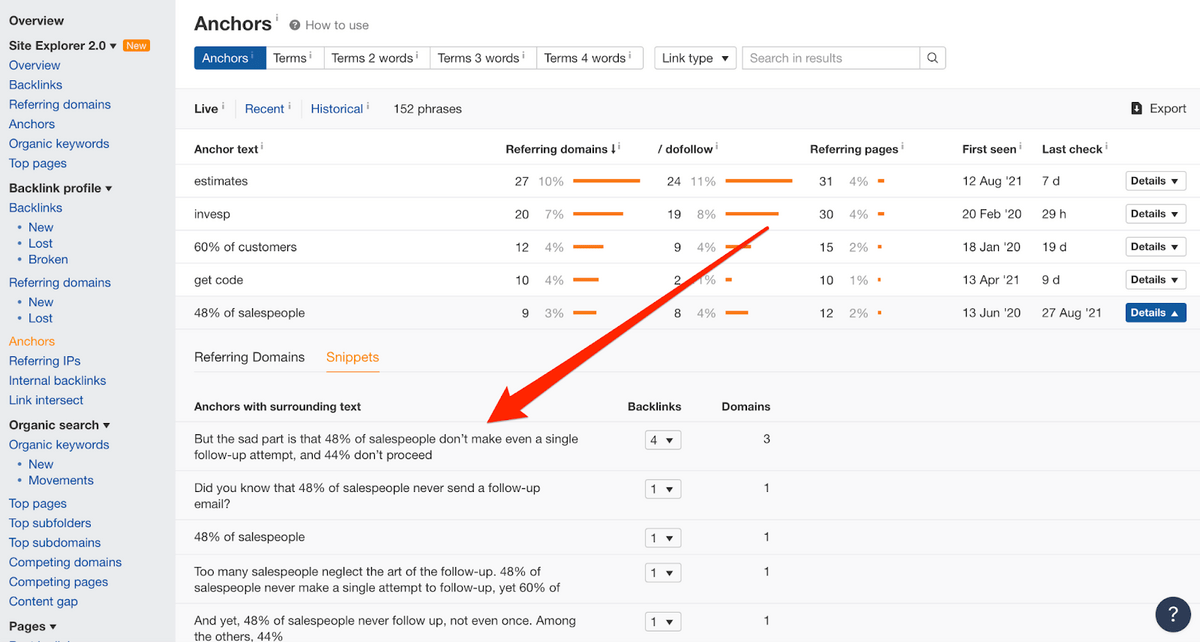Click the Search in results field
The image size is (1200, 642).
830,58
